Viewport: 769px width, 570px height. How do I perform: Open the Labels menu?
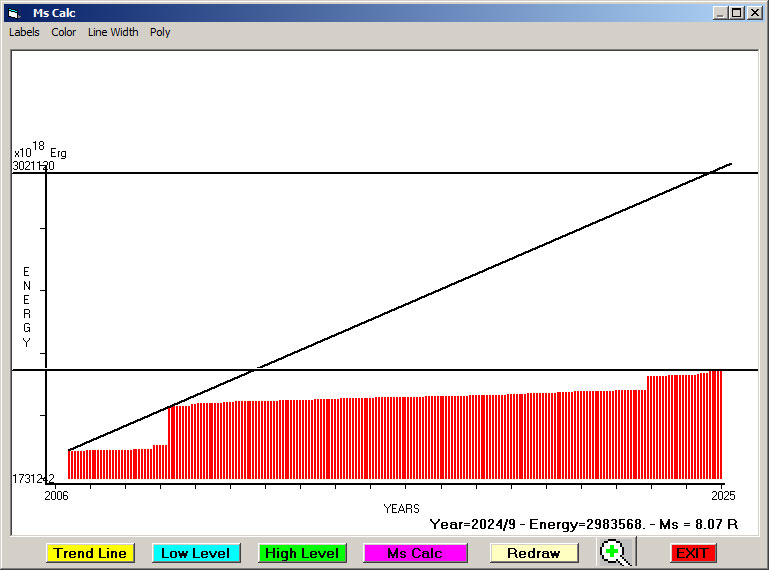[24, 32]
